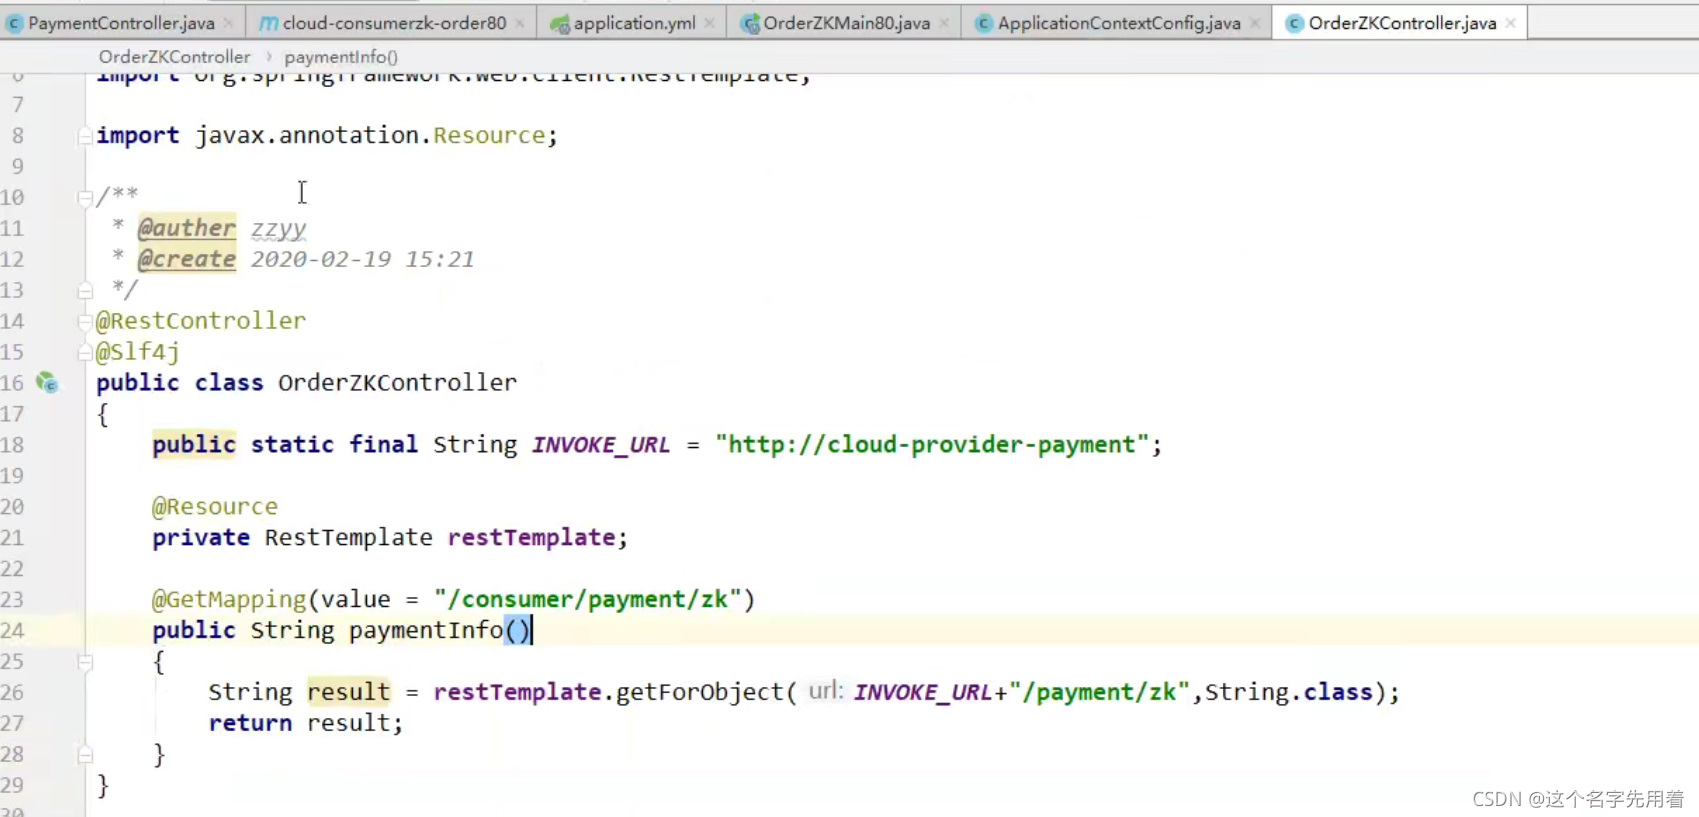This screenshot has width=1699, height=817.
Task: Select the OrderZKController.java tab
Action: tap(1402, 23)
